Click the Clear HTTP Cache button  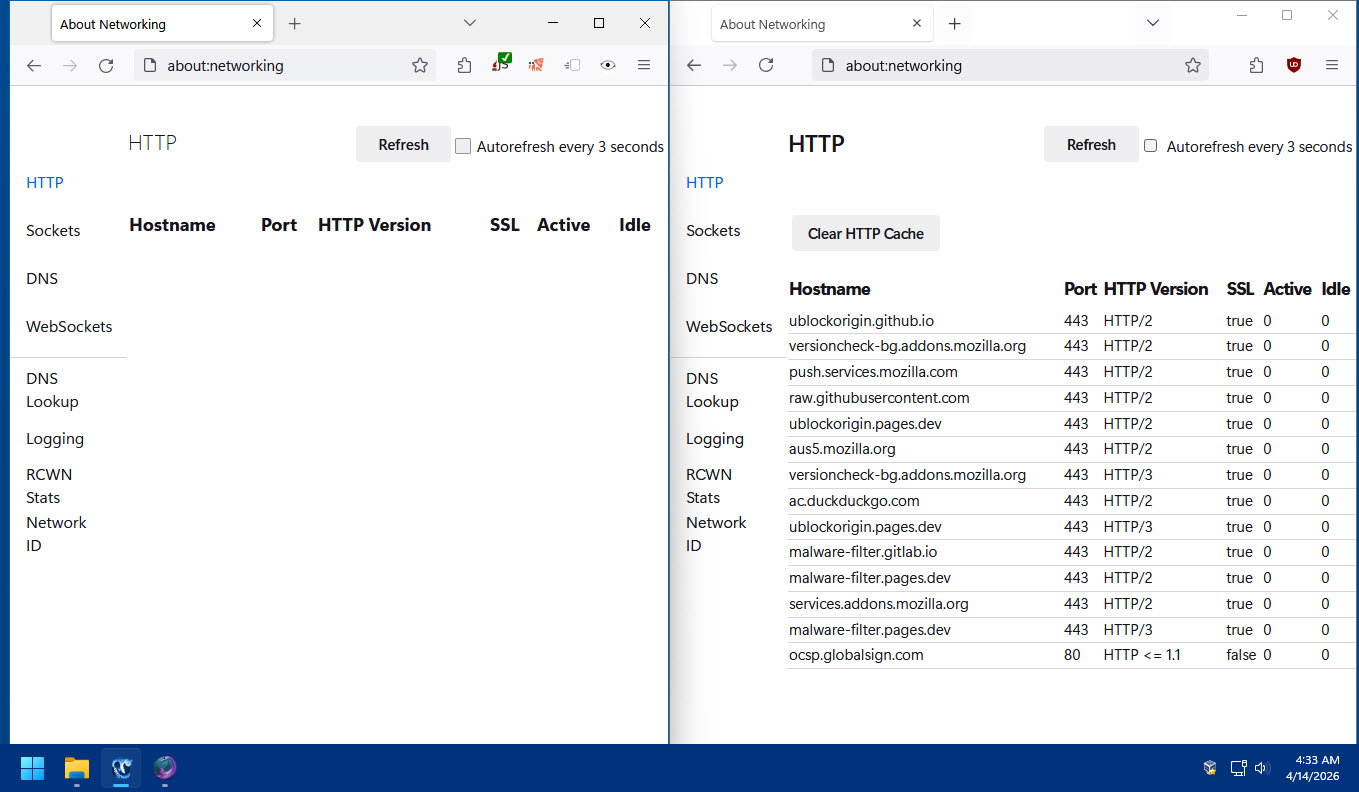tap(865, 234)
